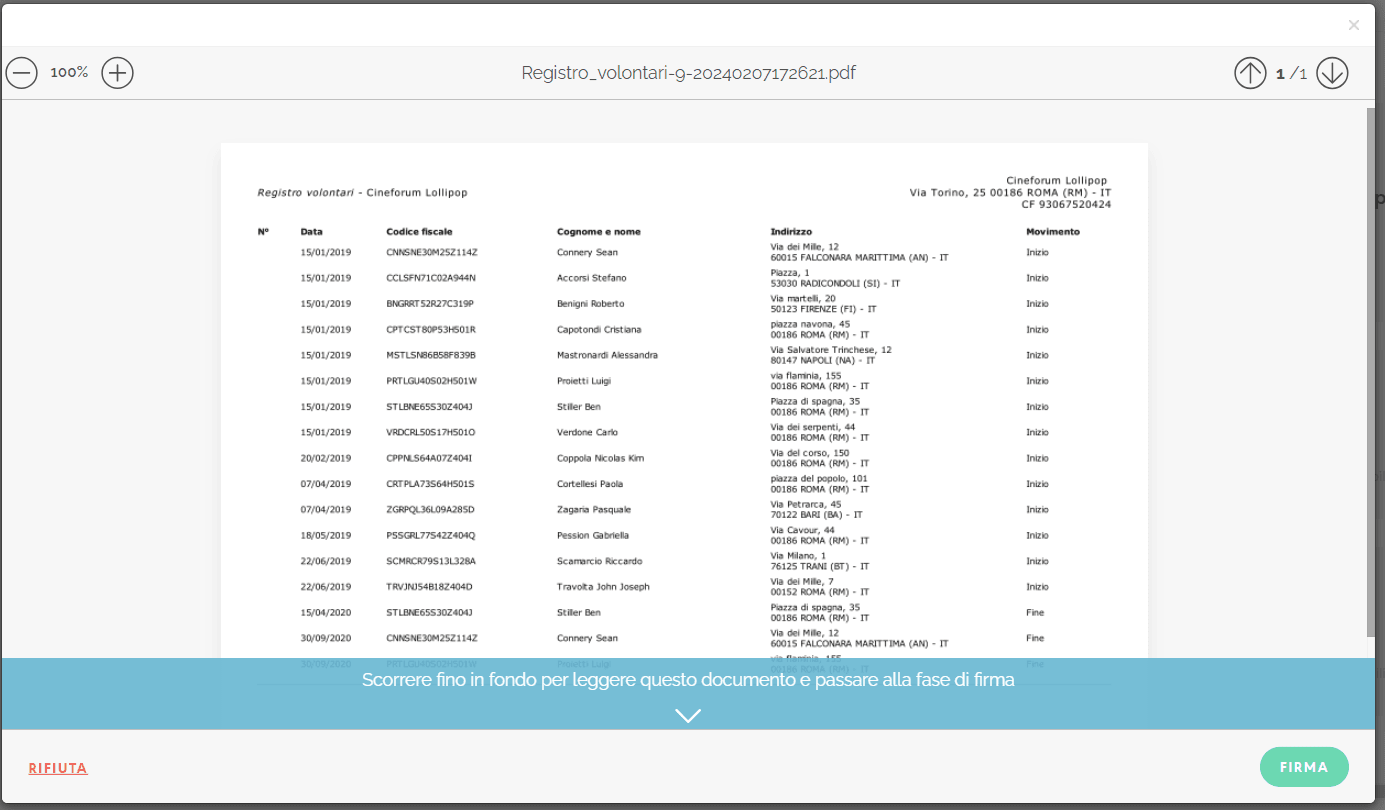
Task: Click the RIFIUTA link to reject document
Action: 58,768
